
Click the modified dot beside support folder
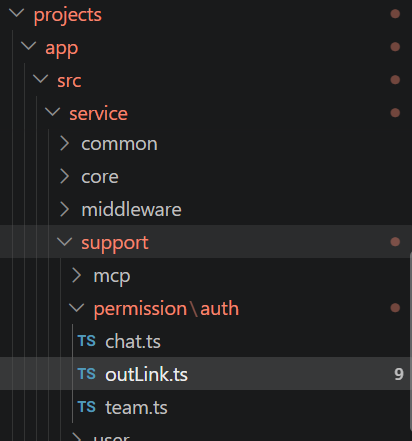tap(395, 242)
